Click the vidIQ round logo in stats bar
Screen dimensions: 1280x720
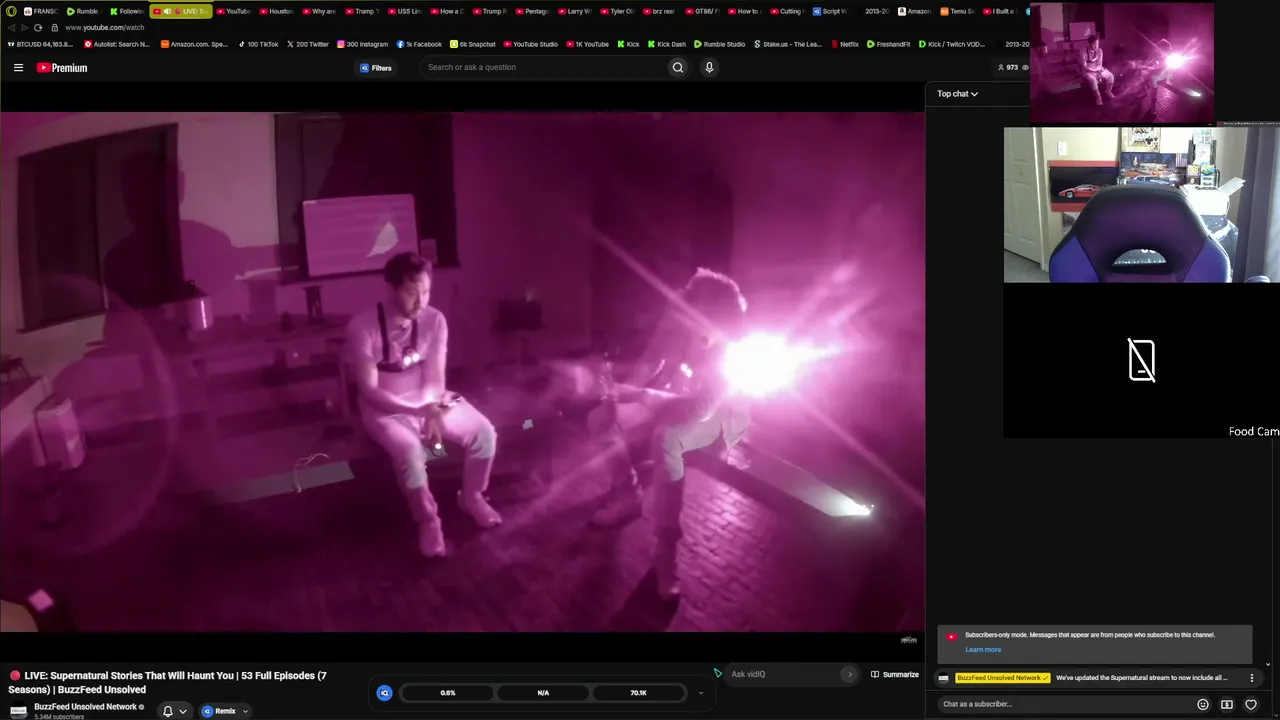[x=384, y=692]
